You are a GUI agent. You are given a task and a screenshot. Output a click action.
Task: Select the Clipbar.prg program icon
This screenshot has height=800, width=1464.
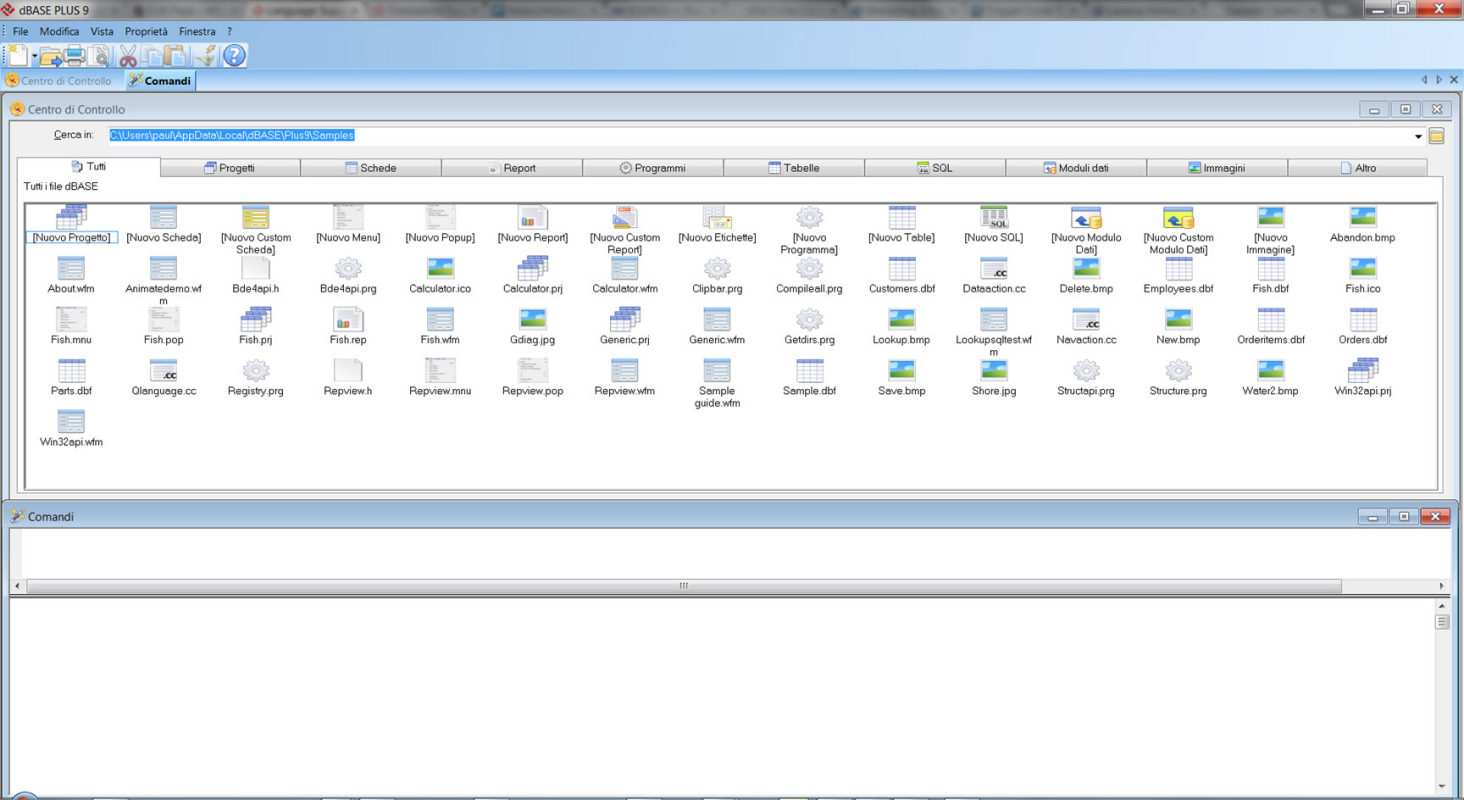(x=717, y=268)
